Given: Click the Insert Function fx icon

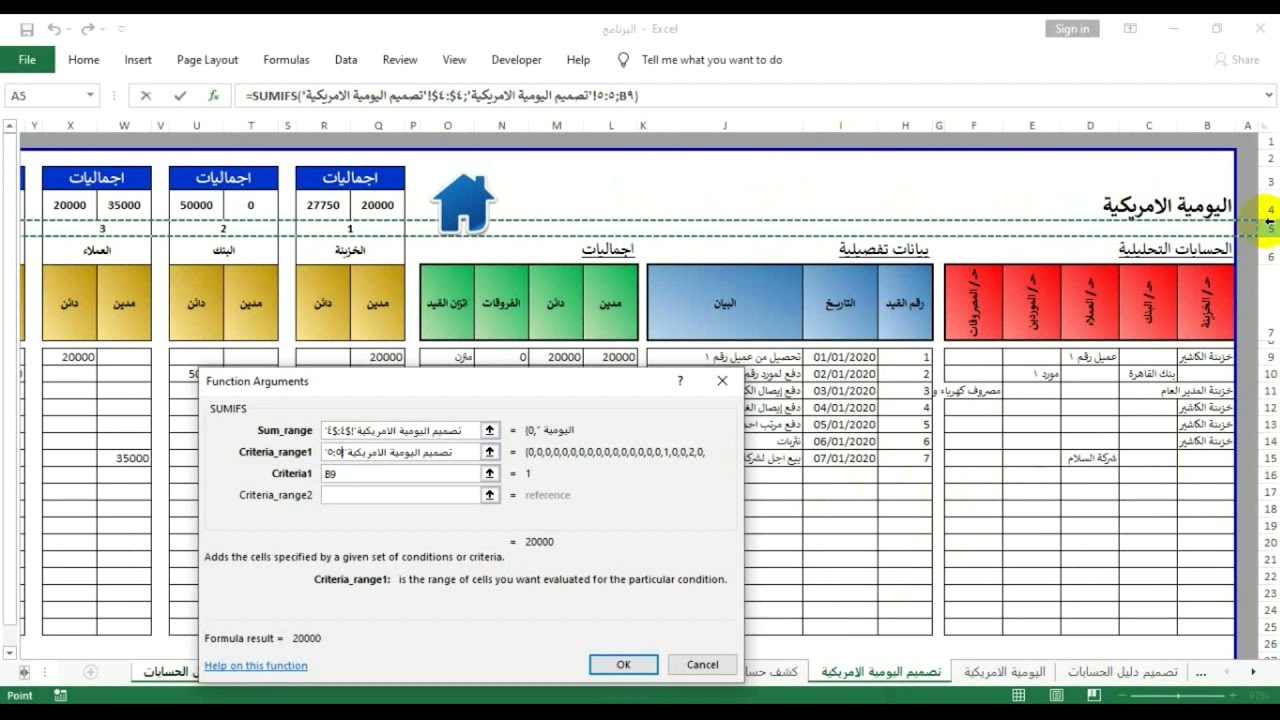Looking at the screenshot, I should click(213, 96).
